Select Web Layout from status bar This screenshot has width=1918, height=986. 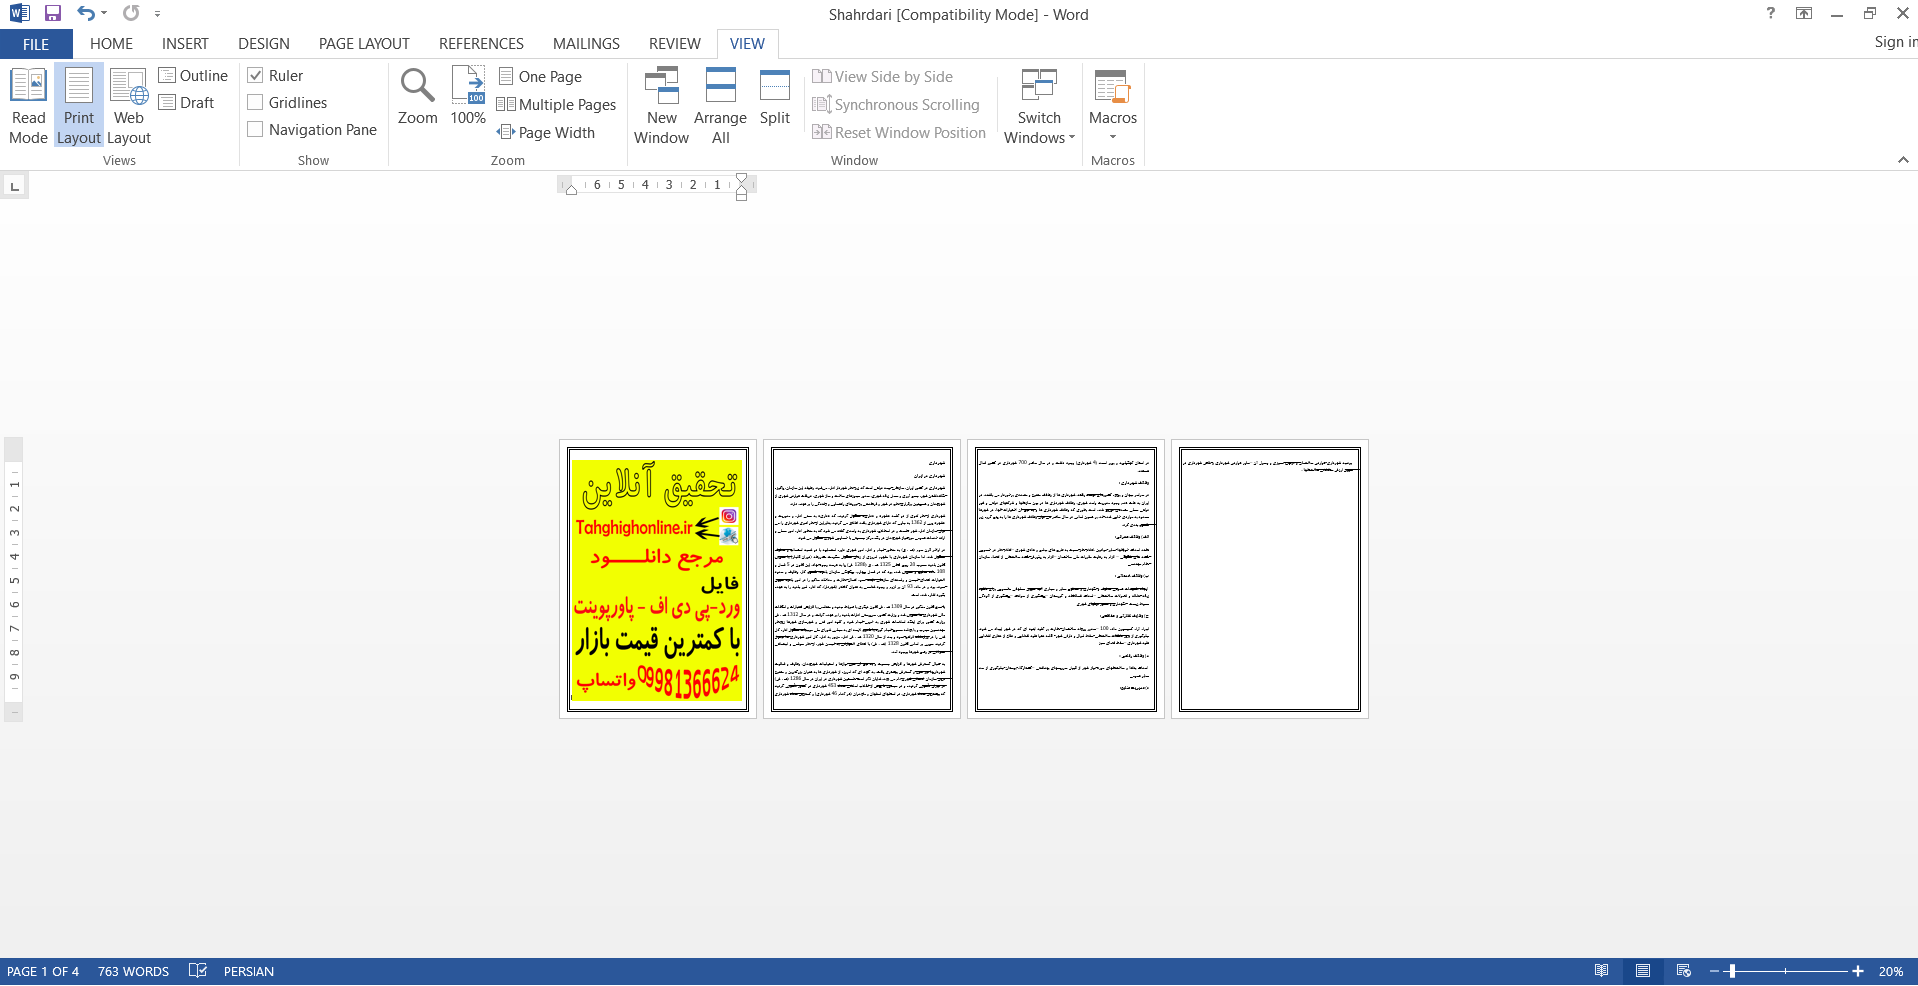1684,971
